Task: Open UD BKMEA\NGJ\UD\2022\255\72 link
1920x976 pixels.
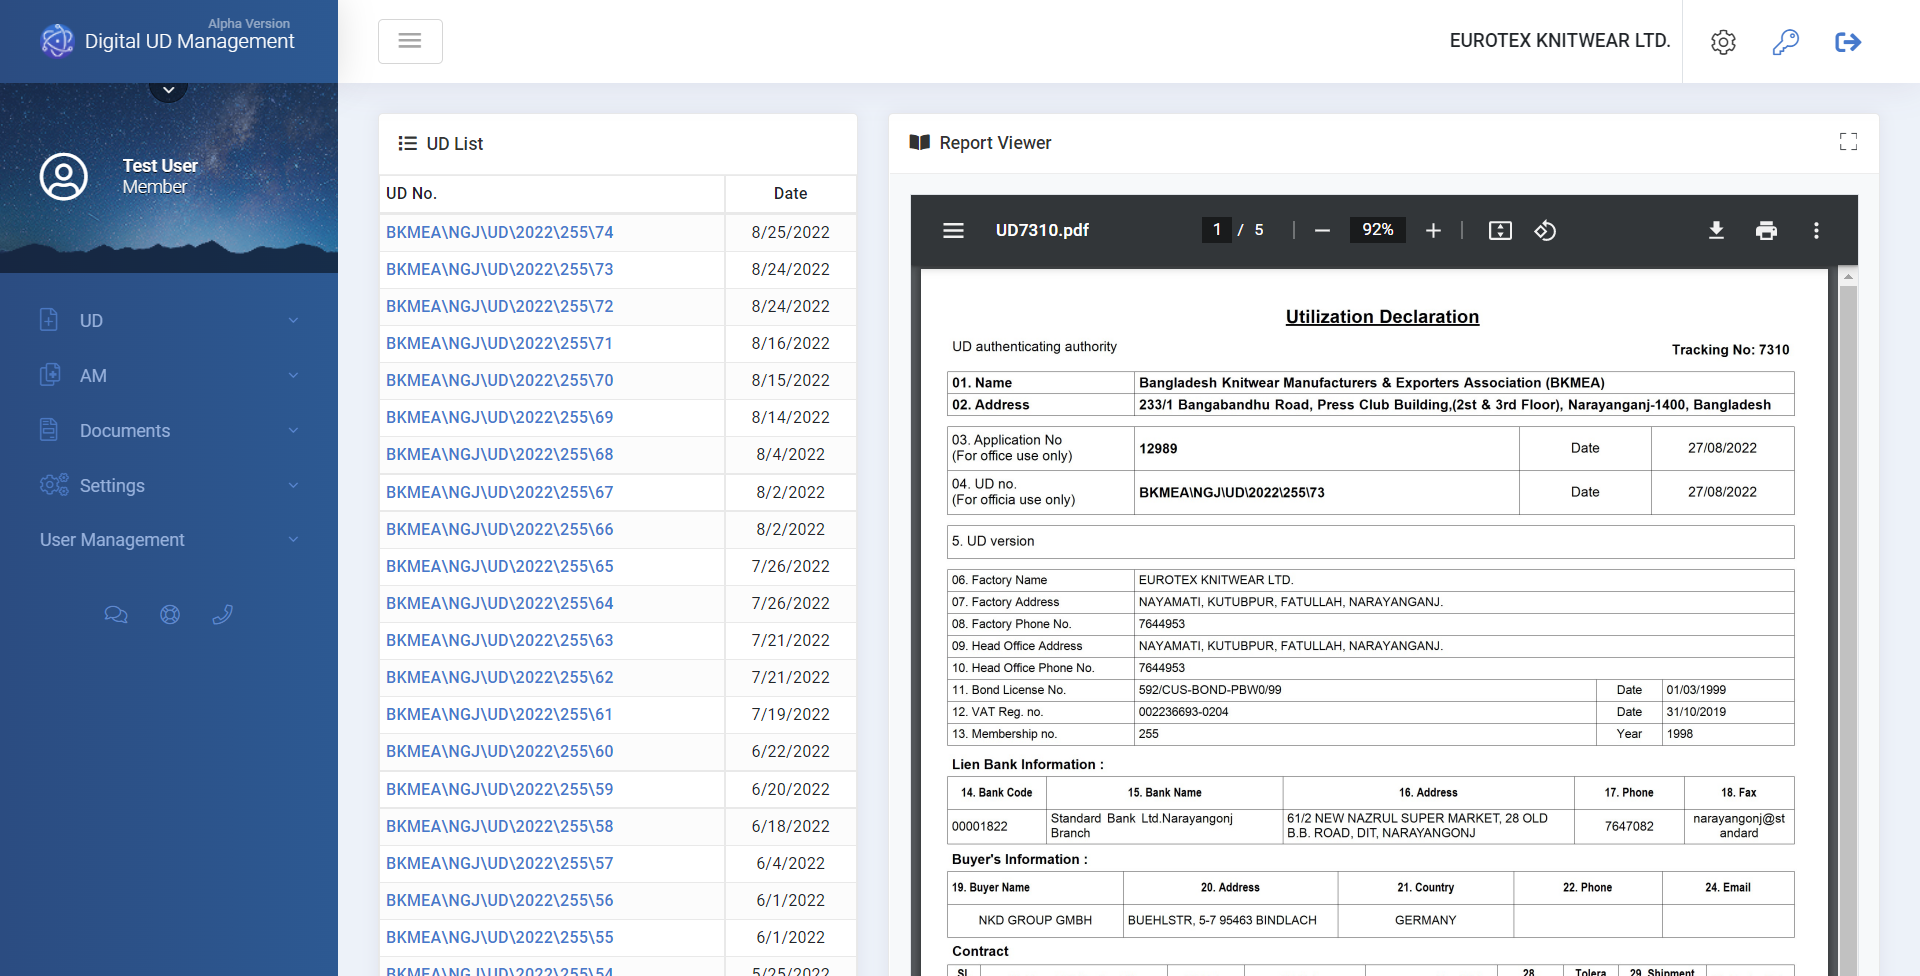Action: pos(500,306)
